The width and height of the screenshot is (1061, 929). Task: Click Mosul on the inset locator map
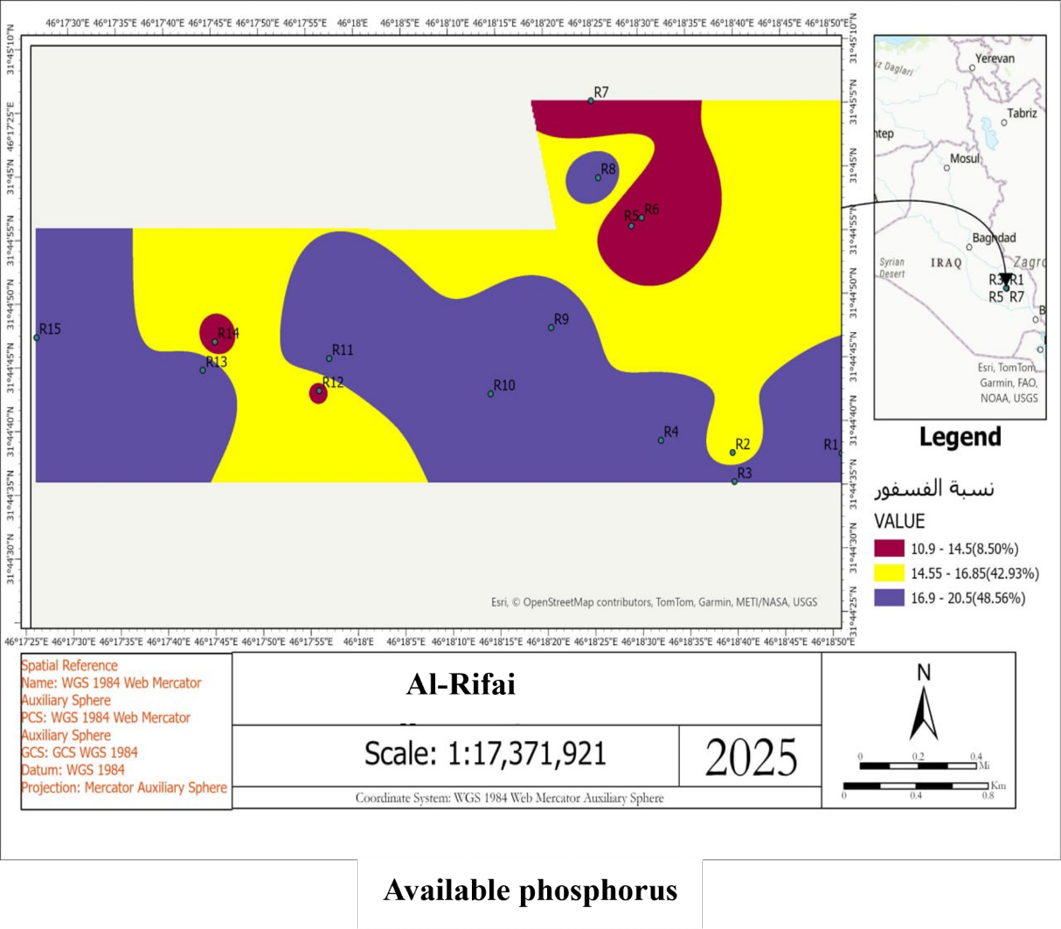pyautogui.click(x=965, y=158)
